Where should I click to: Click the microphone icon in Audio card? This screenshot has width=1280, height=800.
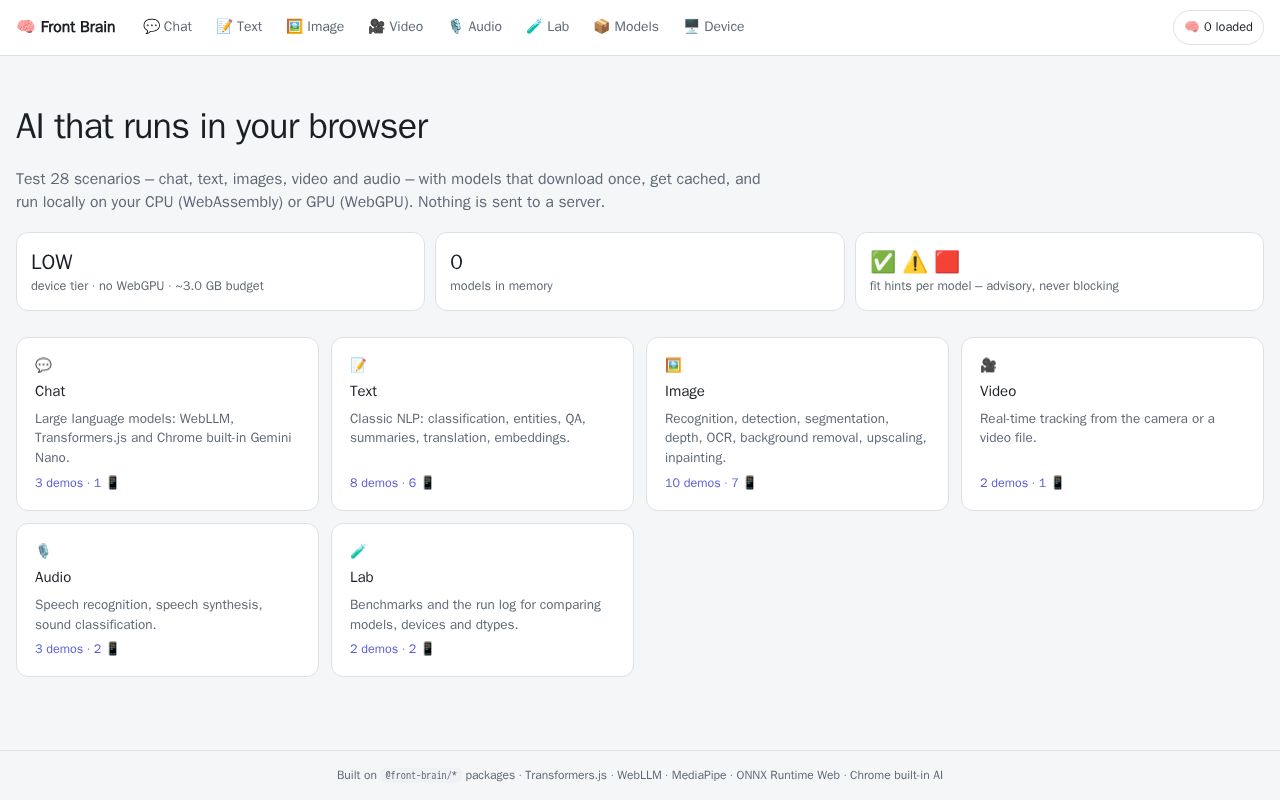[43, 551]
